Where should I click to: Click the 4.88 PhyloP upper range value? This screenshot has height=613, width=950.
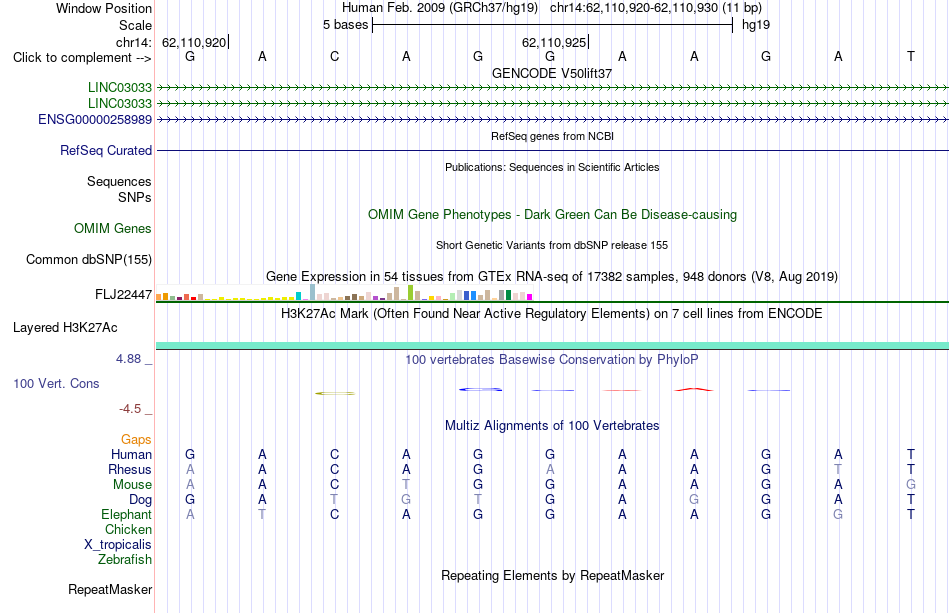tap(128, 359)
